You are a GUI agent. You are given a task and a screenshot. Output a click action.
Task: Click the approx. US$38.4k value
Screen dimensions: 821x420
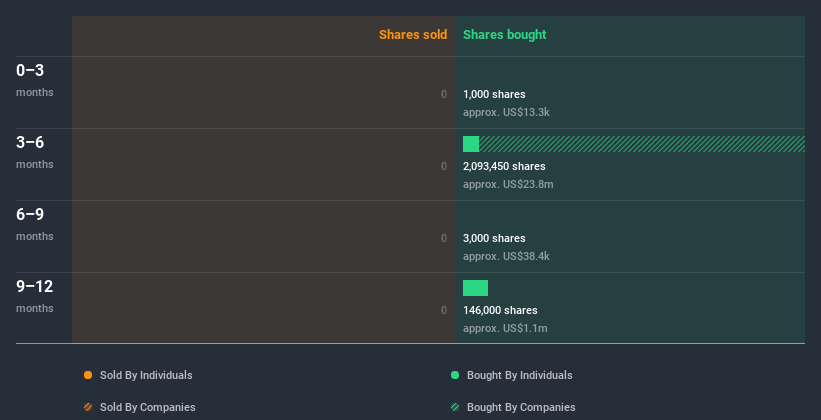click(506, 256)
